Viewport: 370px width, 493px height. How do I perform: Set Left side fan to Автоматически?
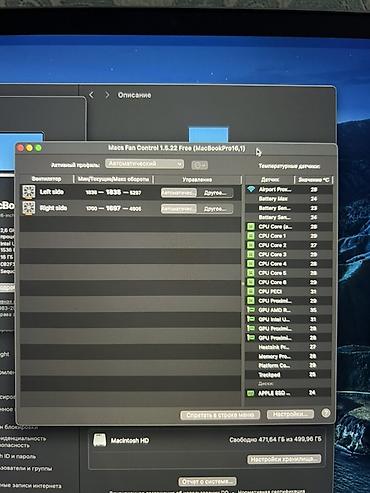tap(179, 193)
